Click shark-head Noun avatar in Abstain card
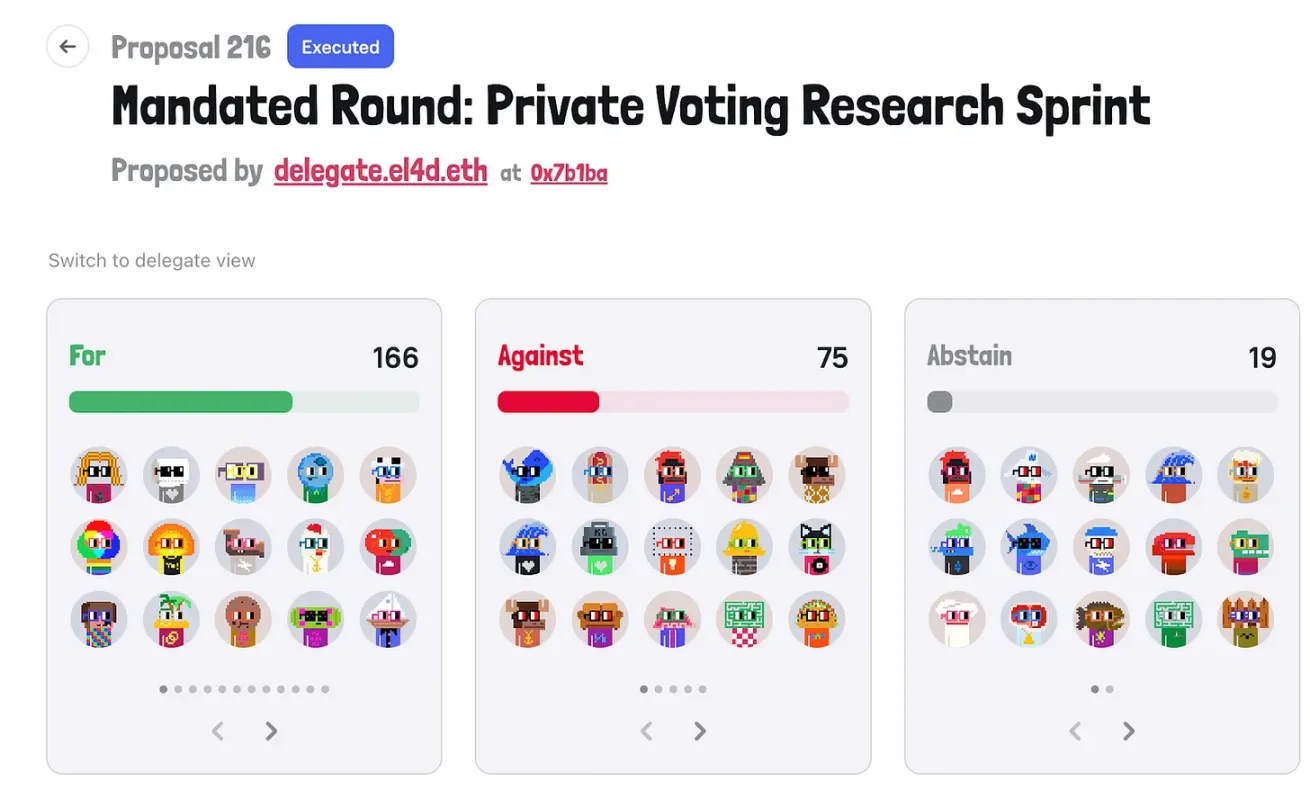This screenshot has width=1310, height=790. tap(1029, 546)
